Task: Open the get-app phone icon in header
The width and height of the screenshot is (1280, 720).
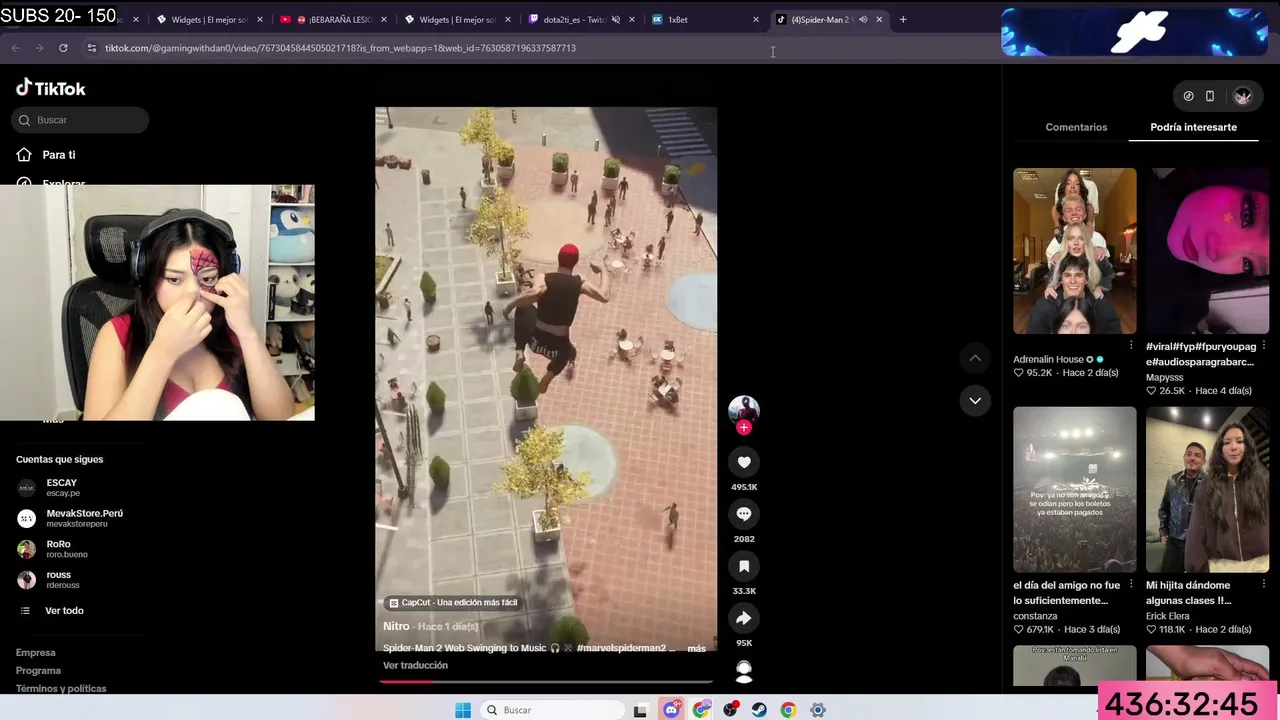Action: (1210, 96)
